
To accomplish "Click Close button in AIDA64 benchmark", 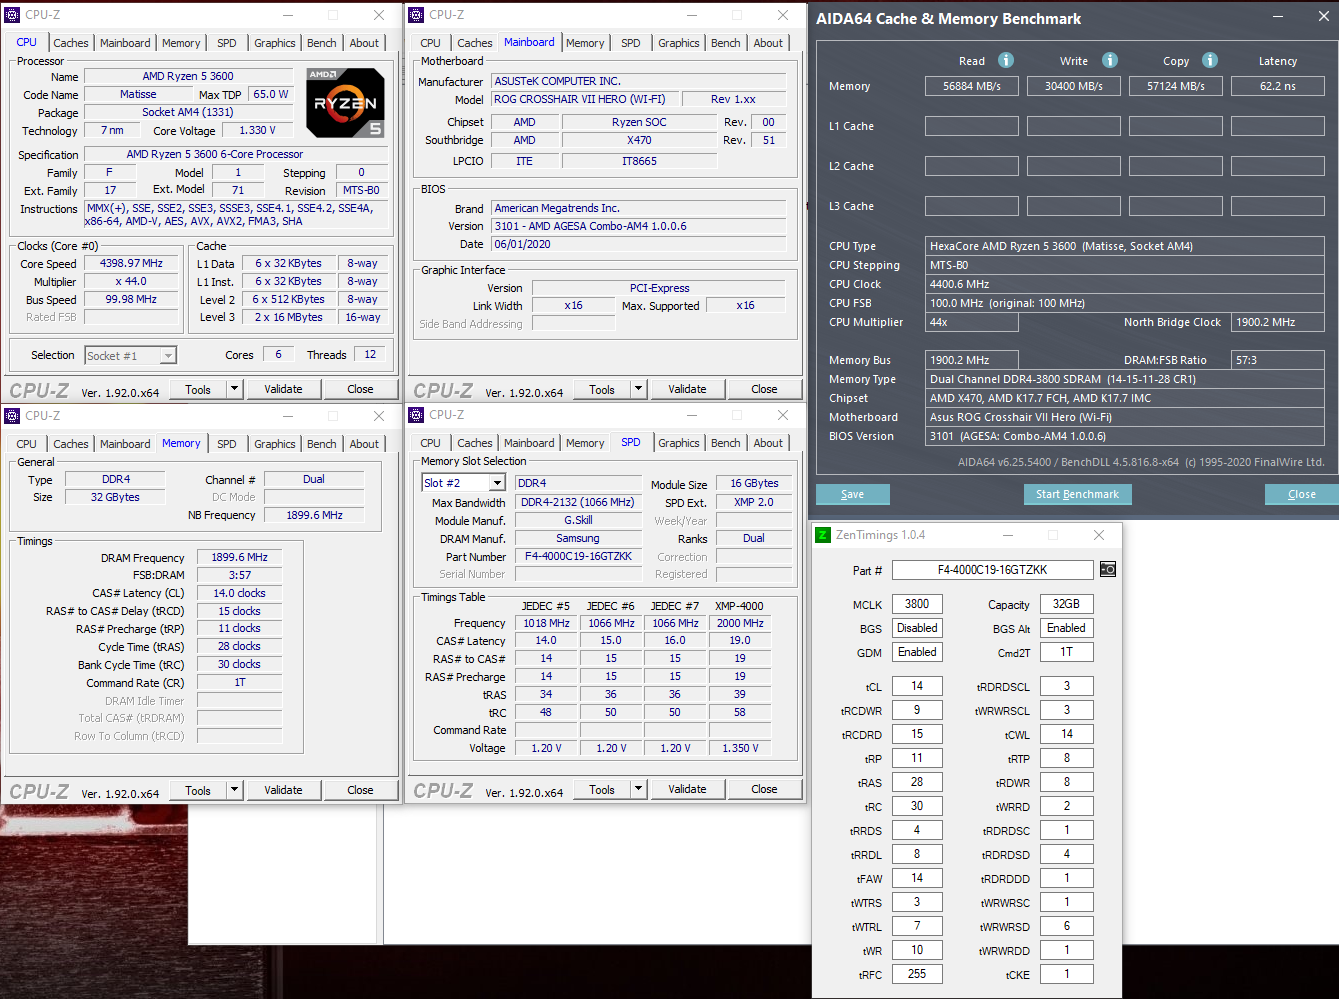I will 1302,494.
